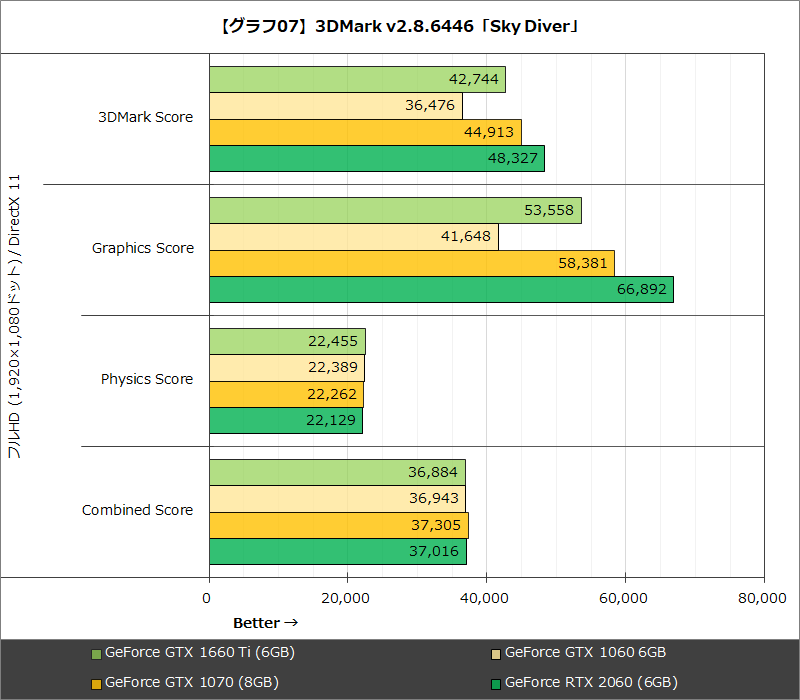Select the GeForce GTX 1070 (8GB) legend label

[x=192, y=683]
